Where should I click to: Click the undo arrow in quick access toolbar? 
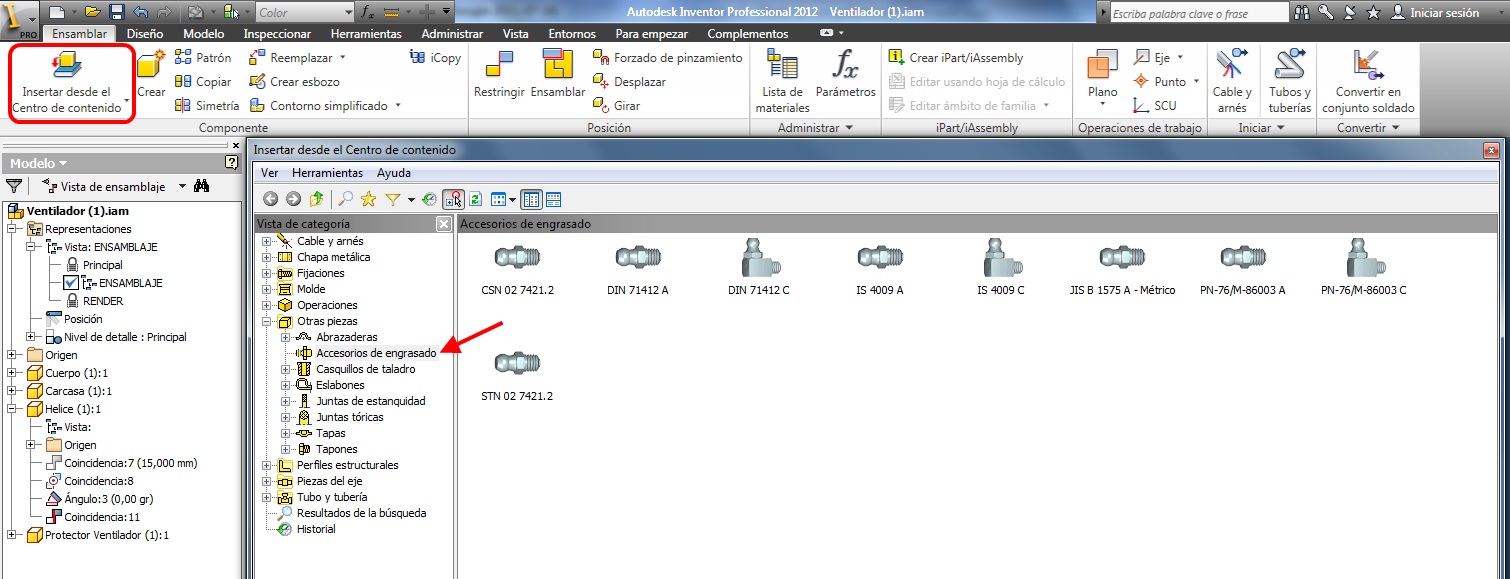pyautogui.click(x=140, y=13)
